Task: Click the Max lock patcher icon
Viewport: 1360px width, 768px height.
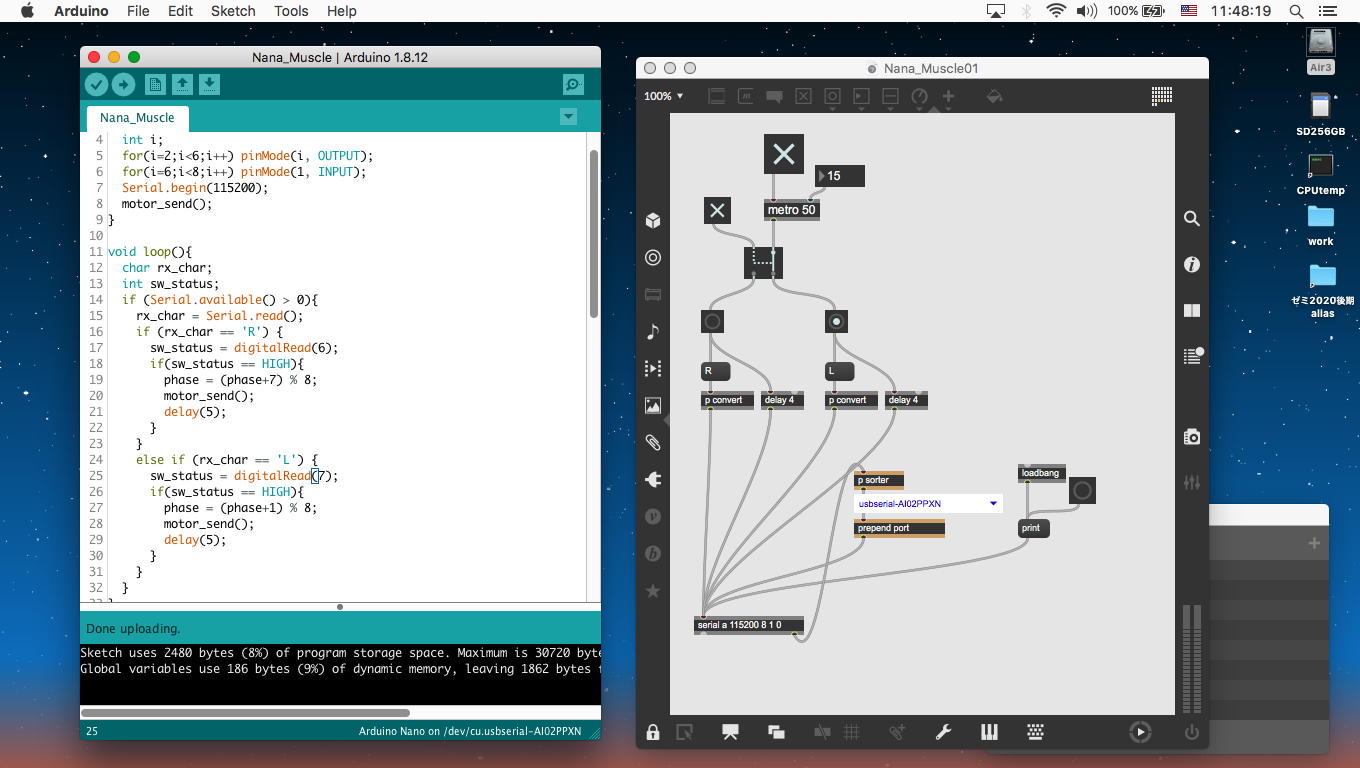Action: click(652, 732)
